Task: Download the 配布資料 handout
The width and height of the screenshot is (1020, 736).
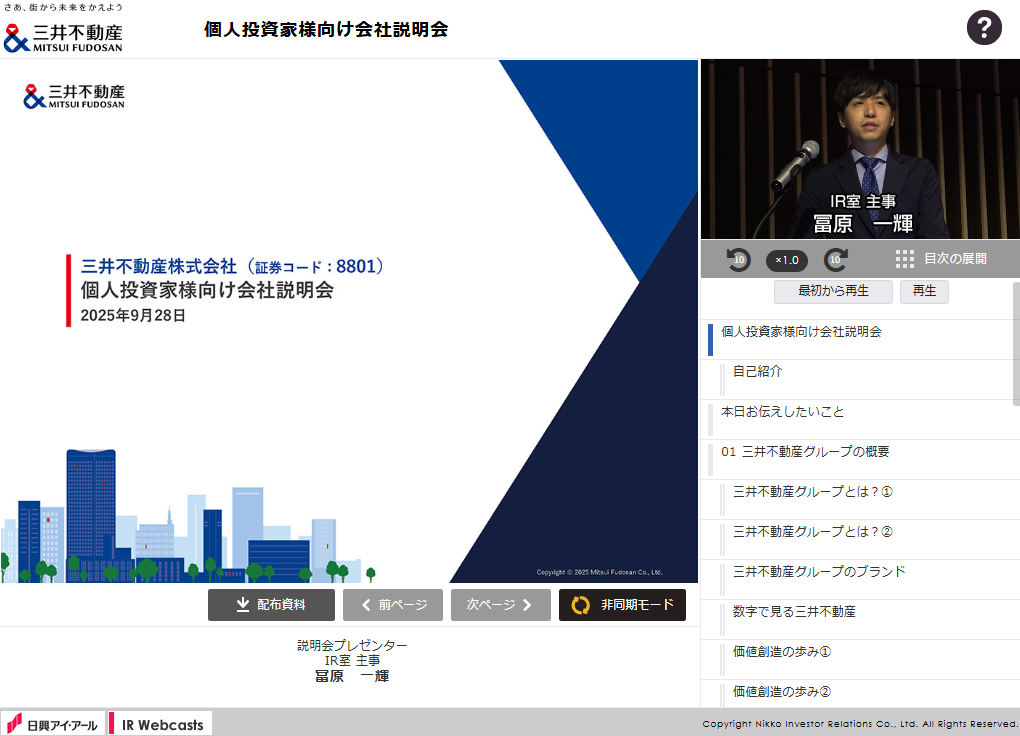Action: [271, 605]
